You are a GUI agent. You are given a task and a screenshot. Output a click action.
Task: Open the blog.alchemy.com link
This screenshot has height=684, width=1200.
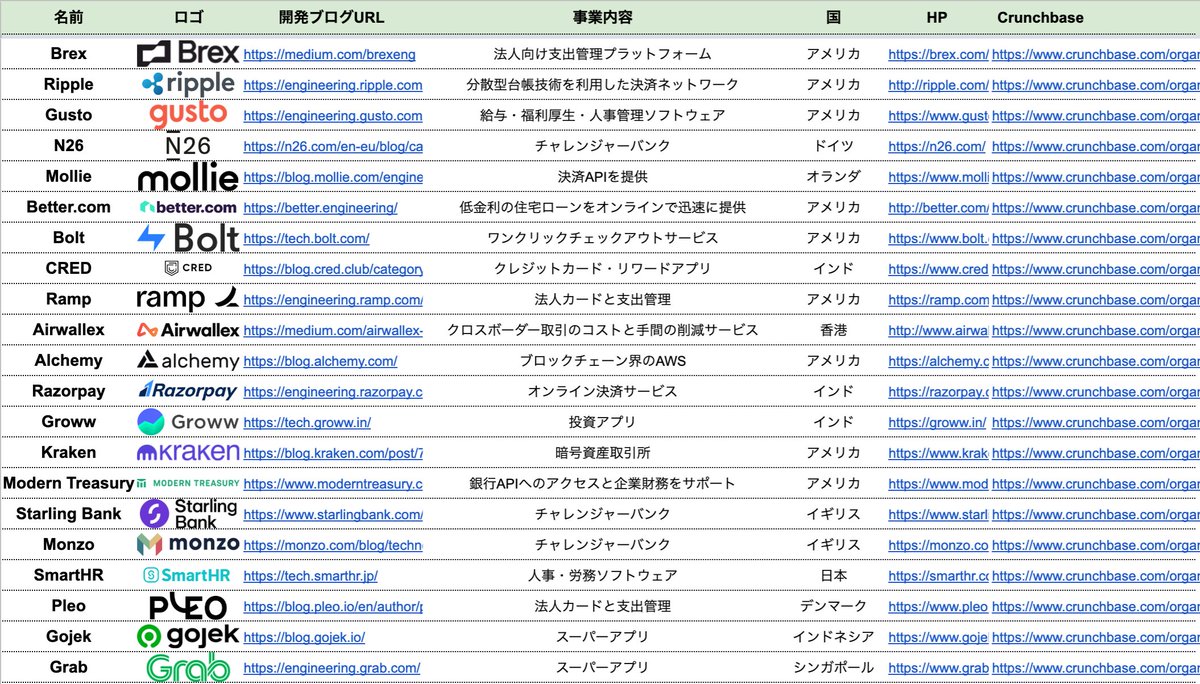(x=320, y=361)
